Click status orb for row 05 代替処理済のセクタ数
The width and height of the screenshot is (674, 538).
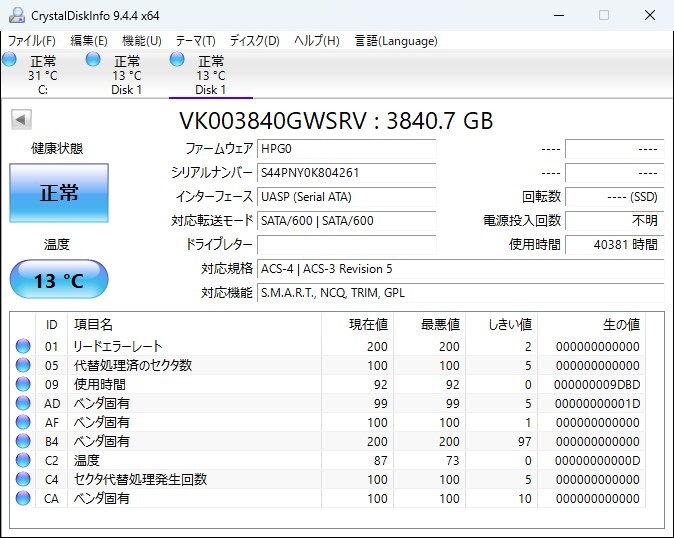[23, 365]
